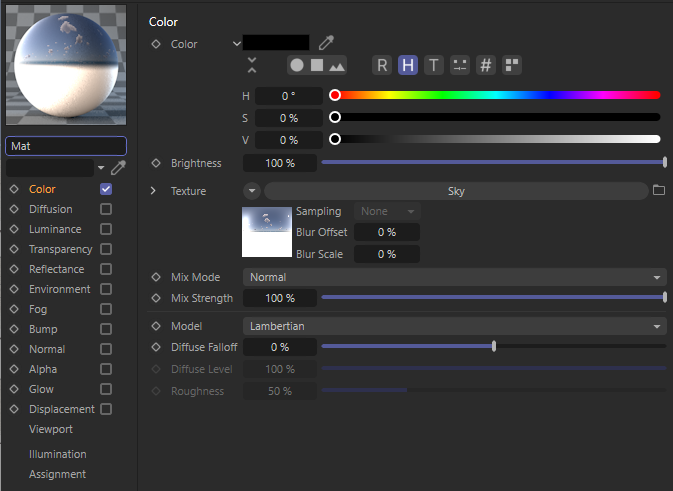Open the color swatches grid icon
Screen dimensions: 673x491
pos(511,65)
